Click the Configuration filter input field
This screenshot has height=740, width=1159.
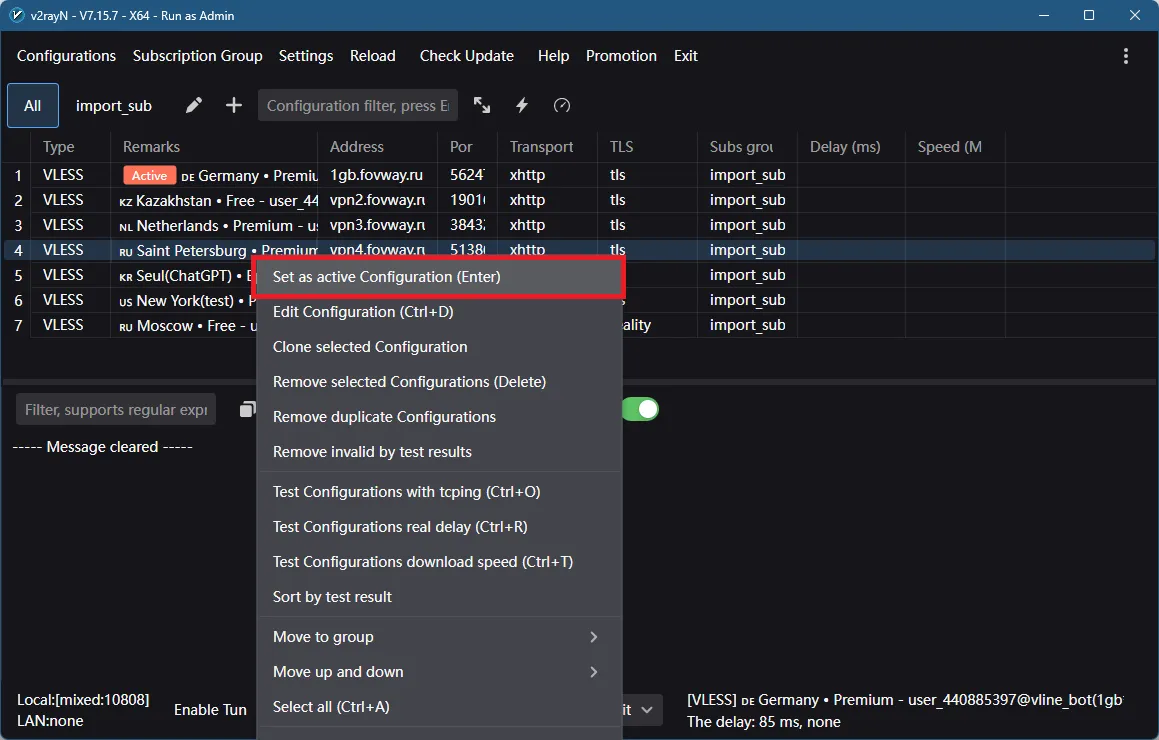tap(357, 106)
